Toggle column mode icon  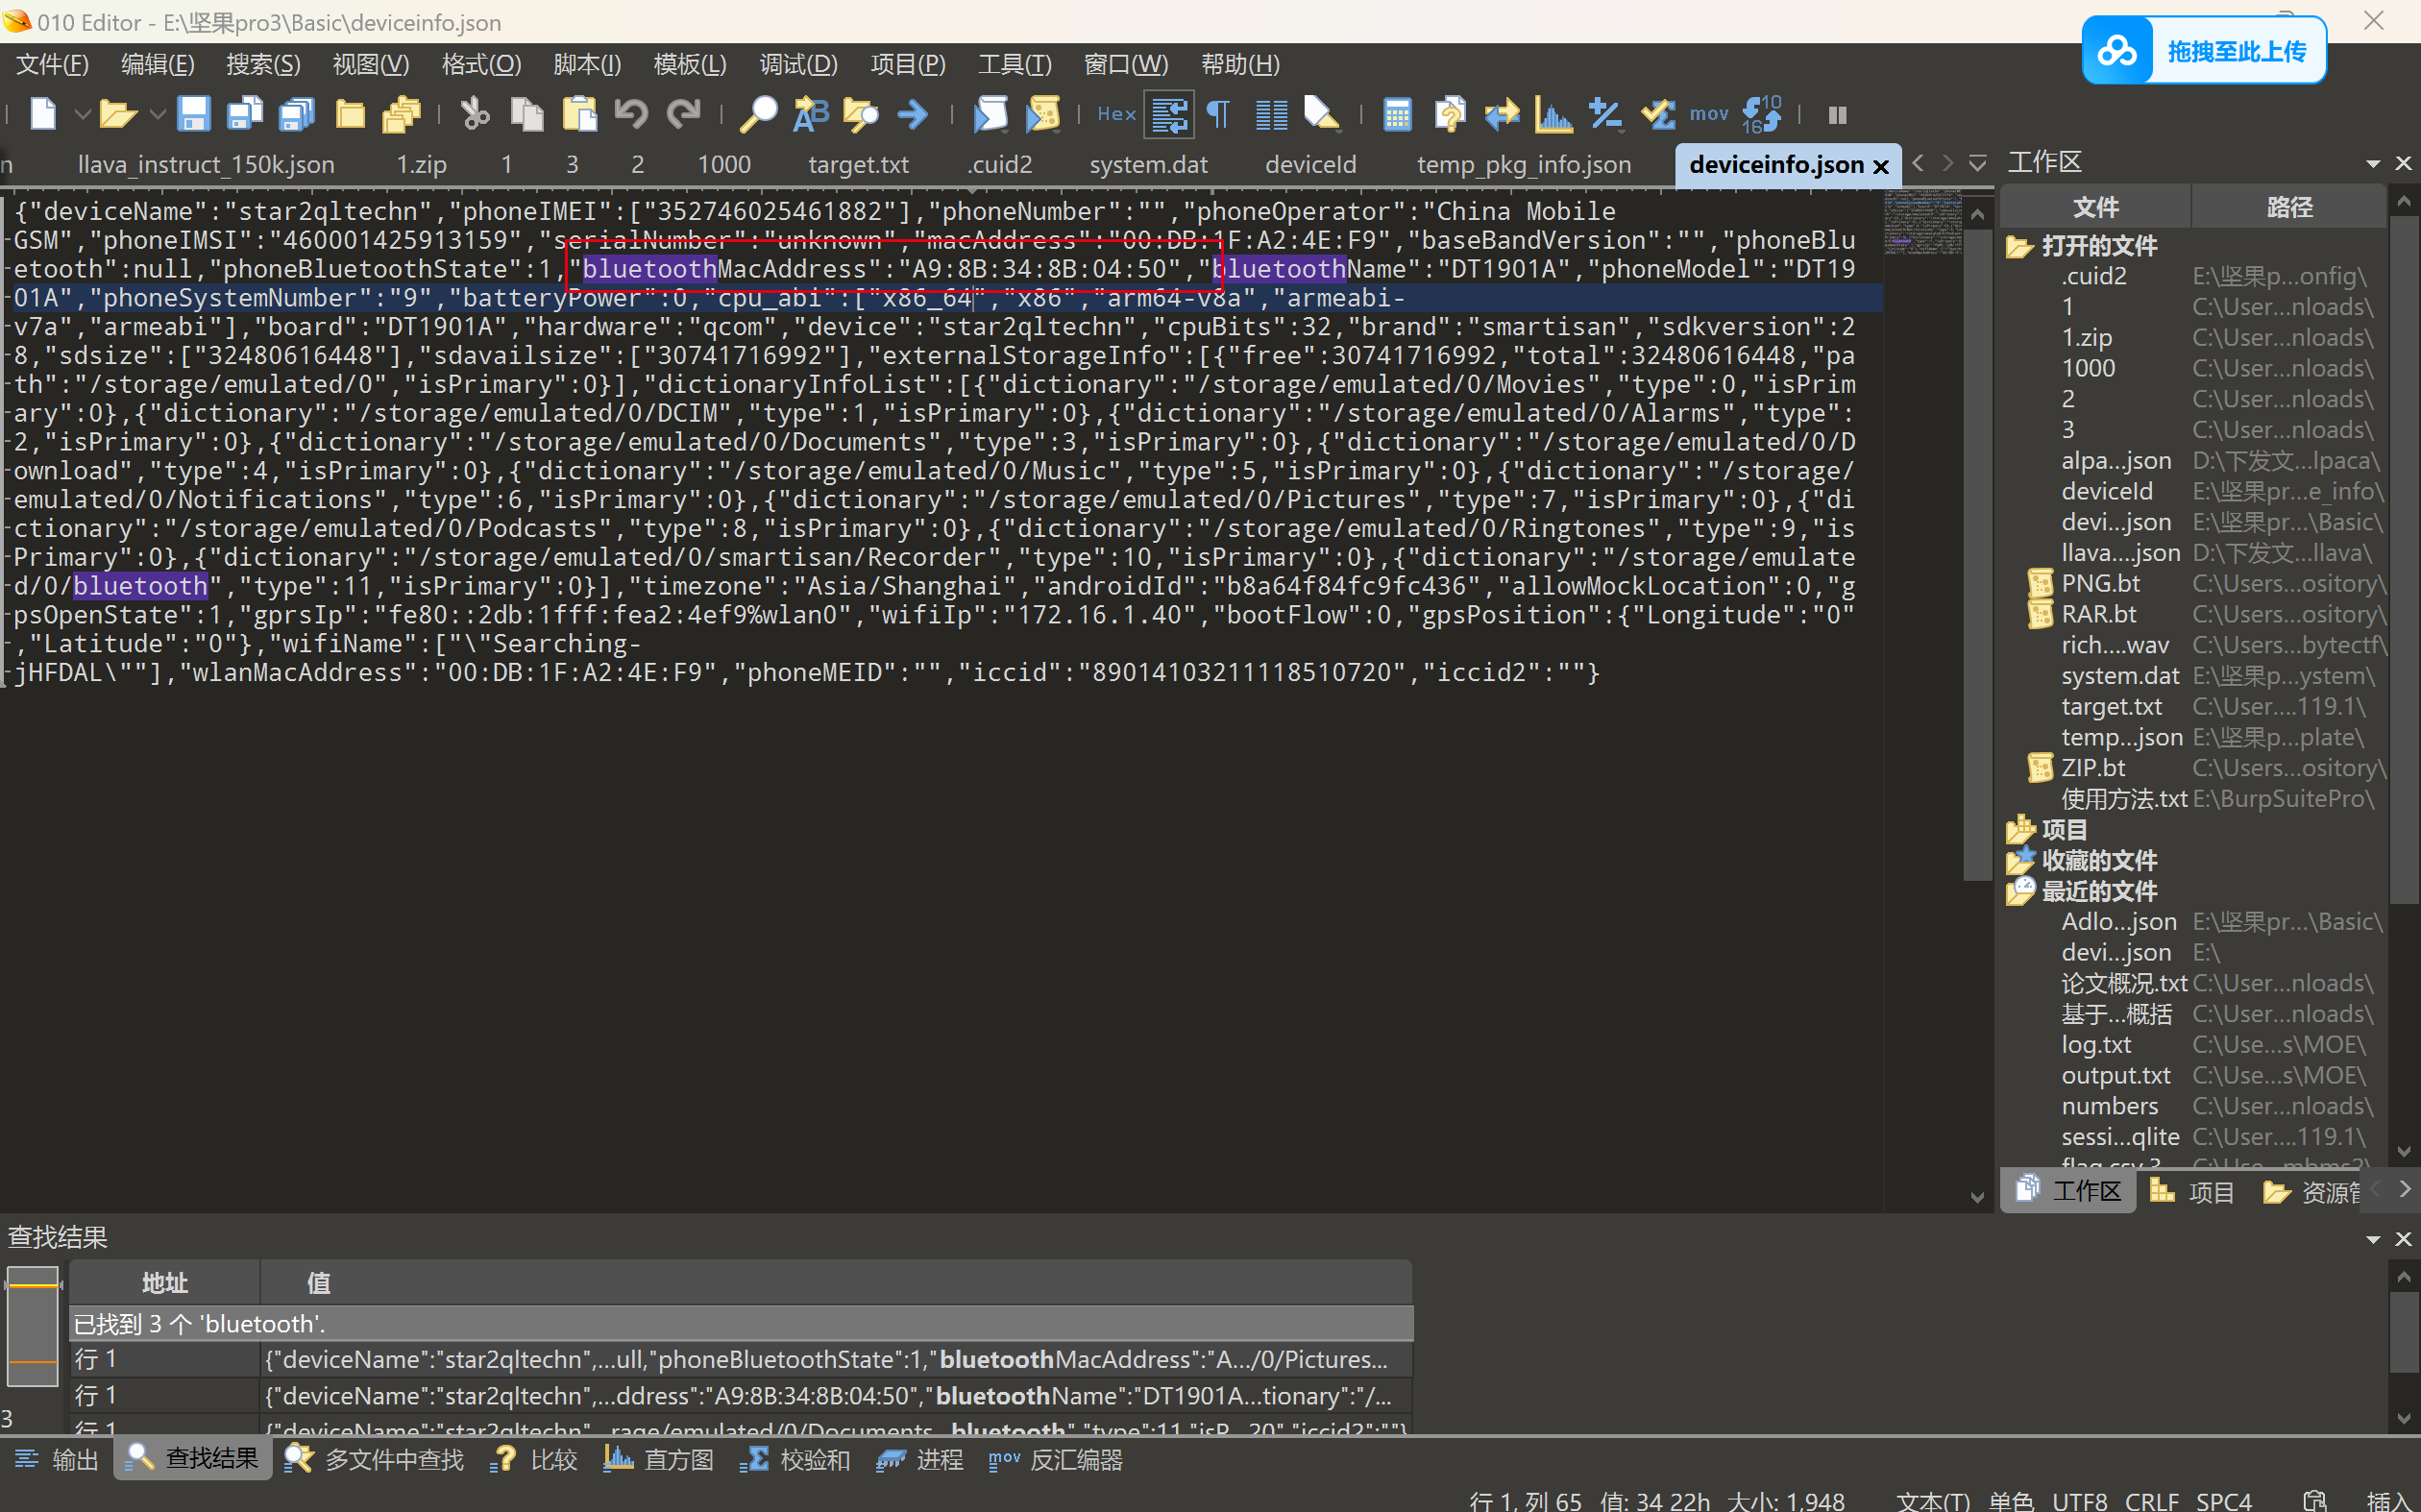point(1271,114)
